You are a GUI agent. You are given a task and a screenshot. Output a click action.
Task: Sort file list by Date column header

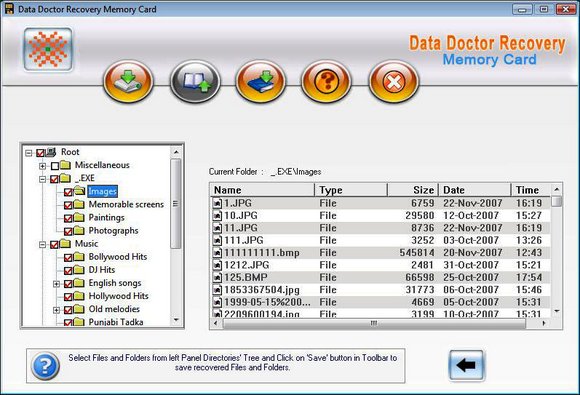475,190
